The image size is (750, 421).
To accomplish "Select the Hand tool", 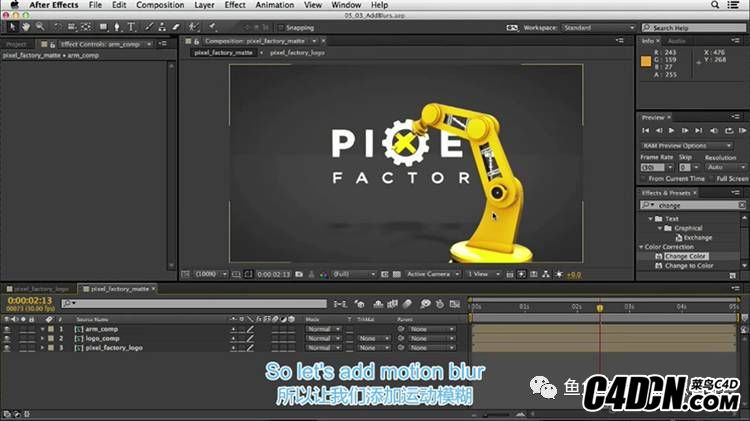I will tap(26, 27).
